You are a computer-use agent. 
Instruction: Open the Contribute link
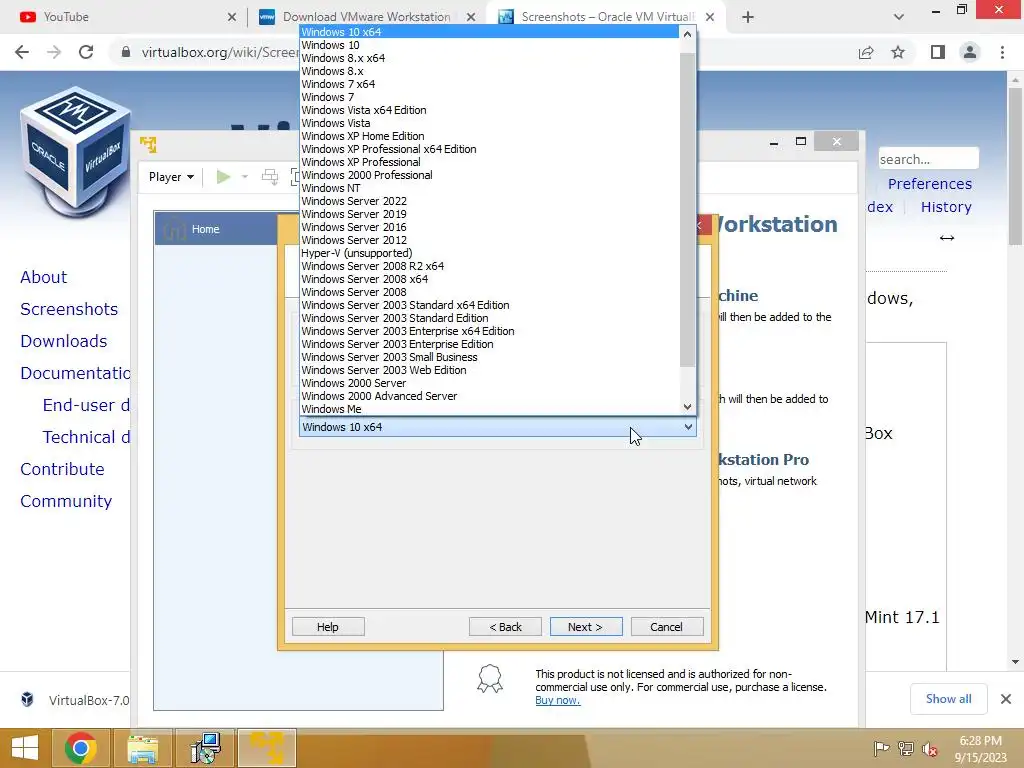62,469
